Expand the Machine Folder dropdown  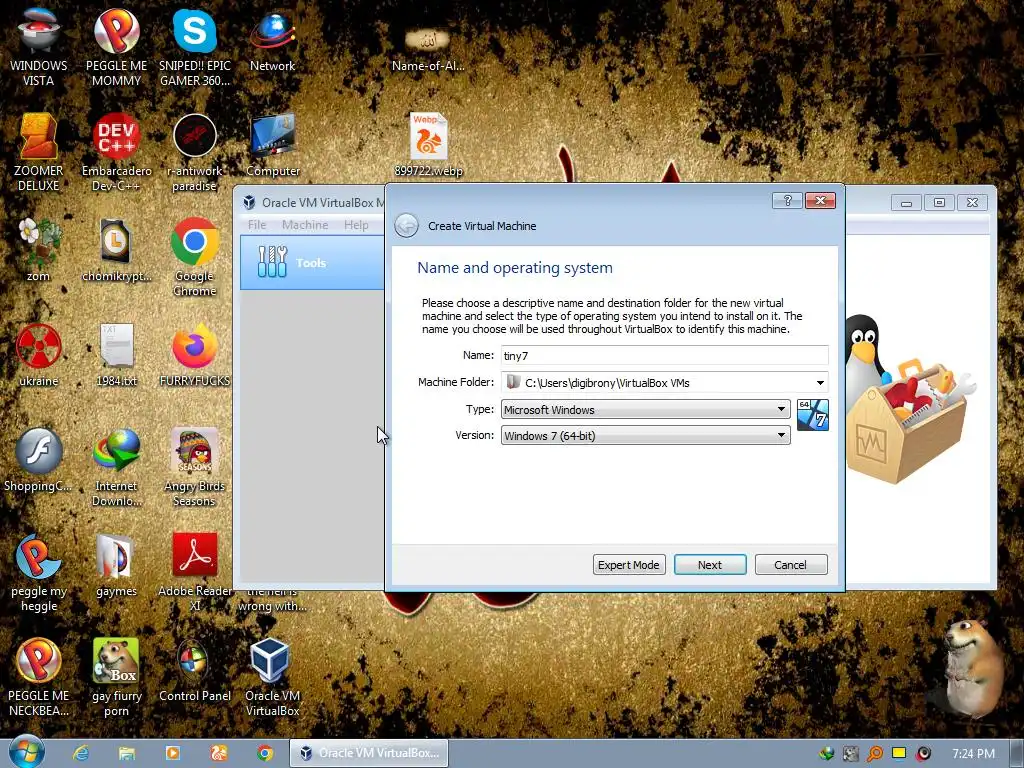tap(820, 383)
